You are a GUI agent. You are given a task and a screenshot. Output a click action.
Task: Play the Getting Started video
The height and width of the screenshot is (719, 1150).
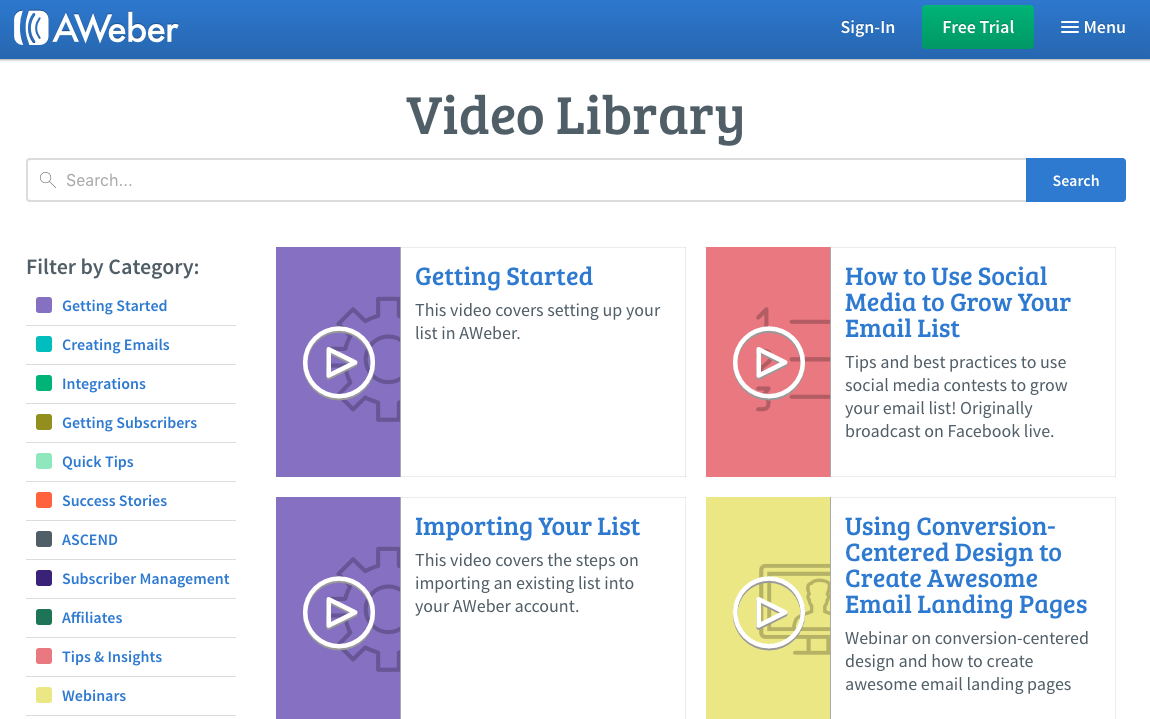pos(339,362)
